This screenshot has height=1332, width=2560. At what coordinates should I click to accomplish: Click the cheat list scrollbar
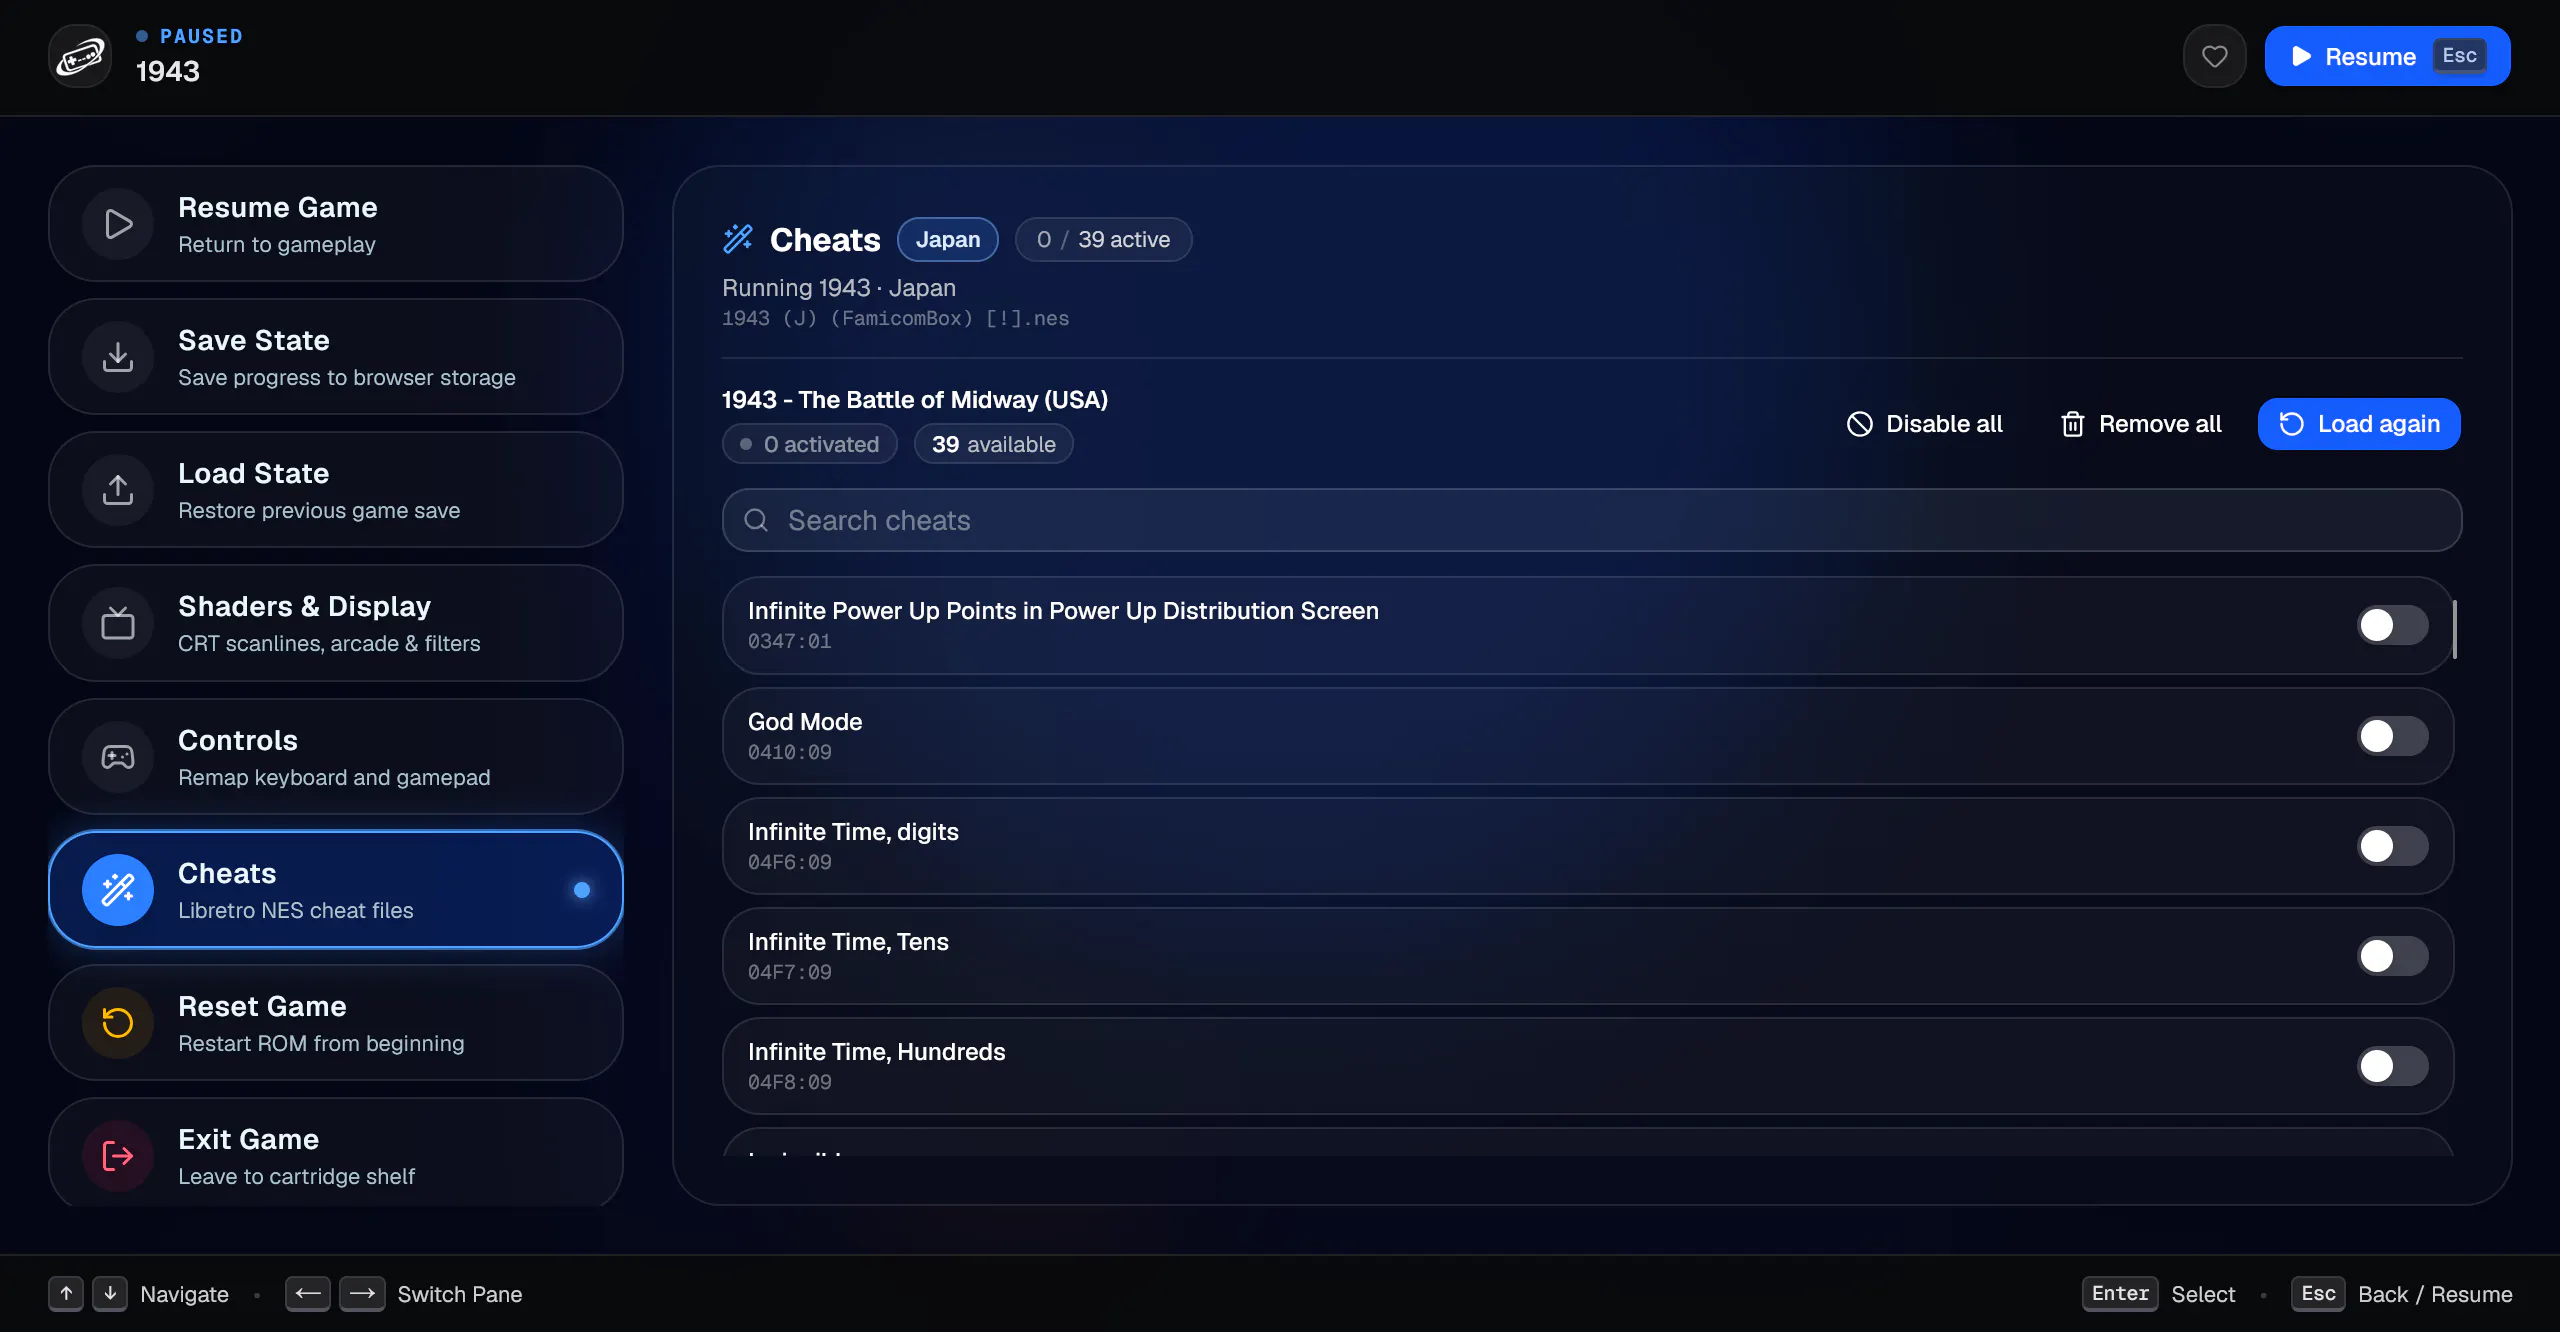2455,629
